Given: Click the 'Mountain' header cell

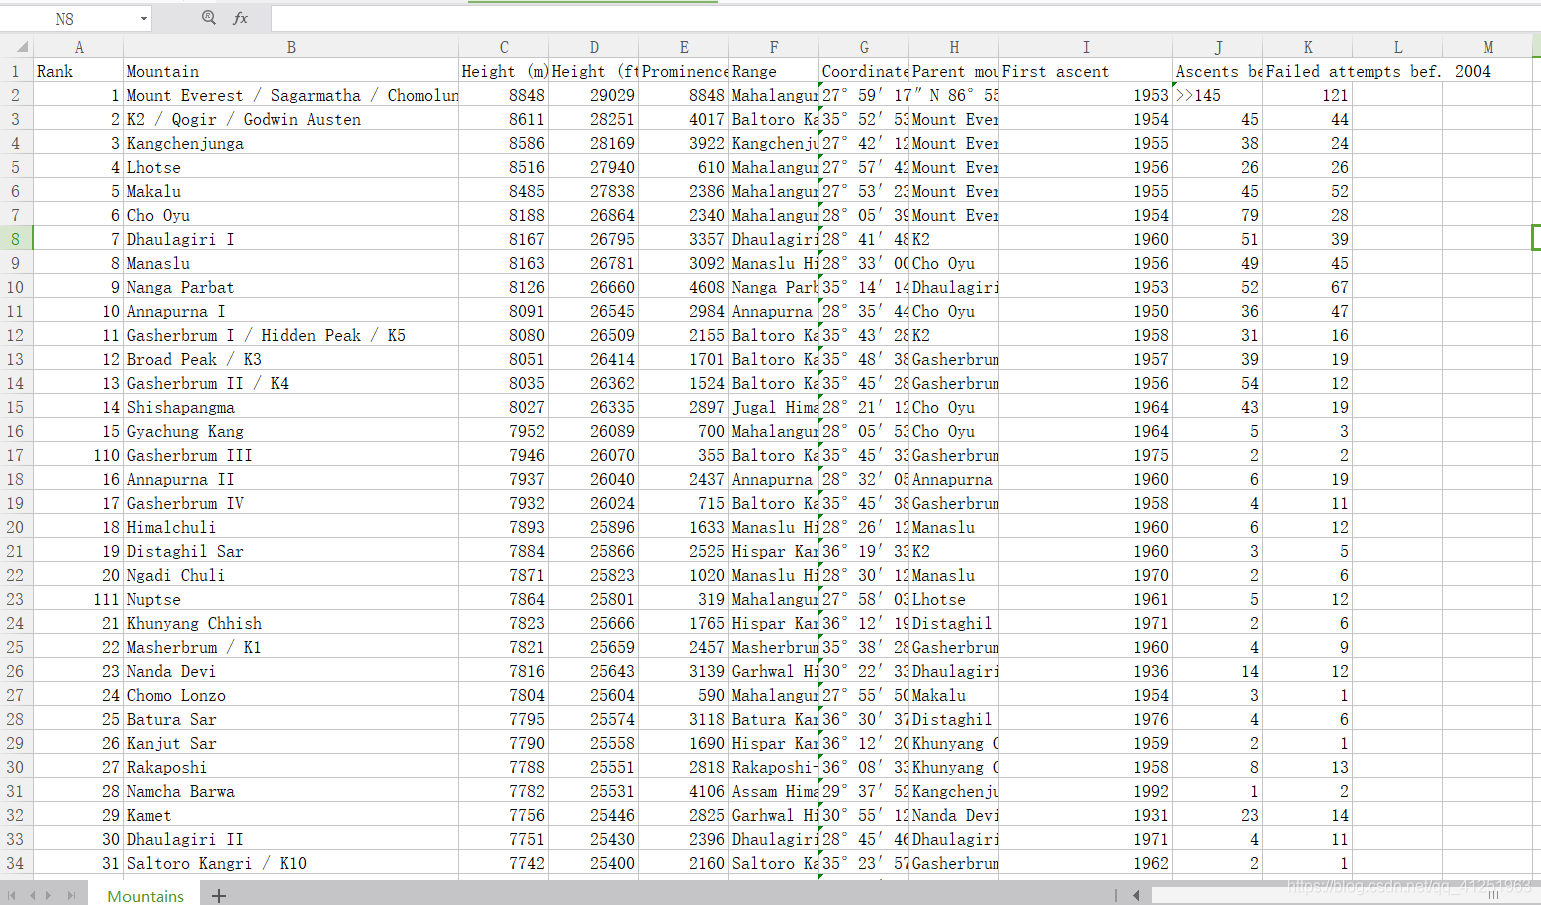Looking at the screenshot, I should [291, 71].
